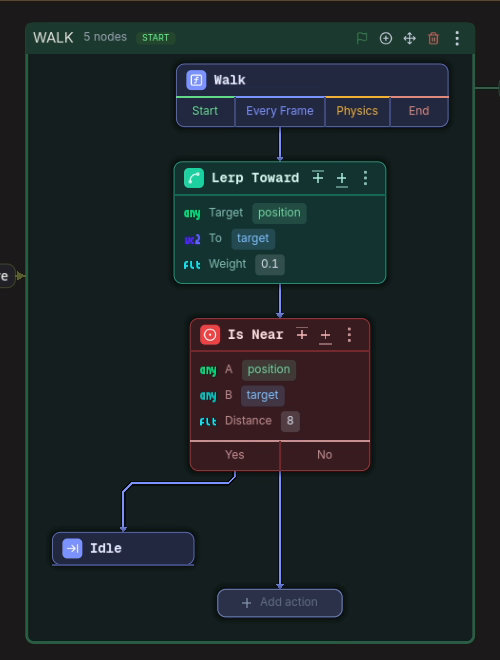The width and height of the screenshot is (500, 660).
Task: Switch to the Physics tab
Action: pyautogui.click(x=357, y=111)
